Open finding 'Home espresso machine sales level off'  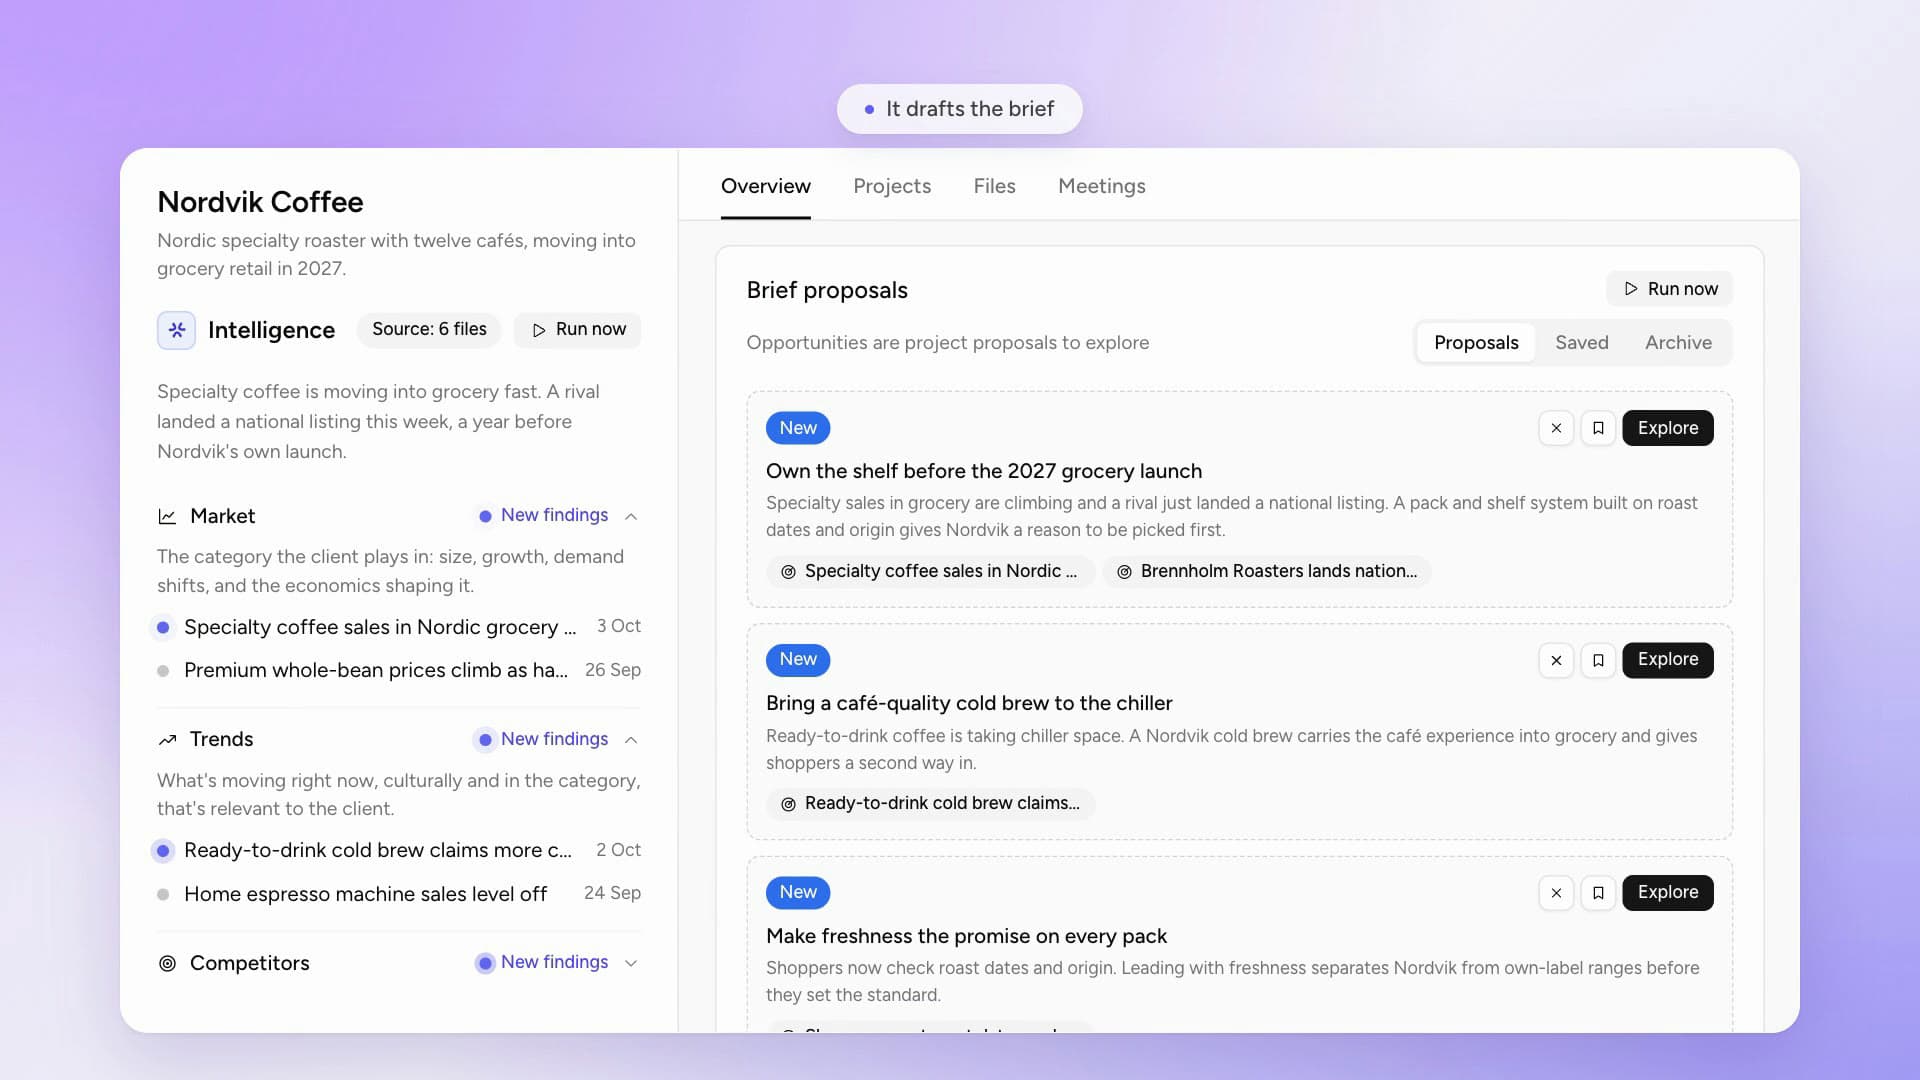coord(398,894)
